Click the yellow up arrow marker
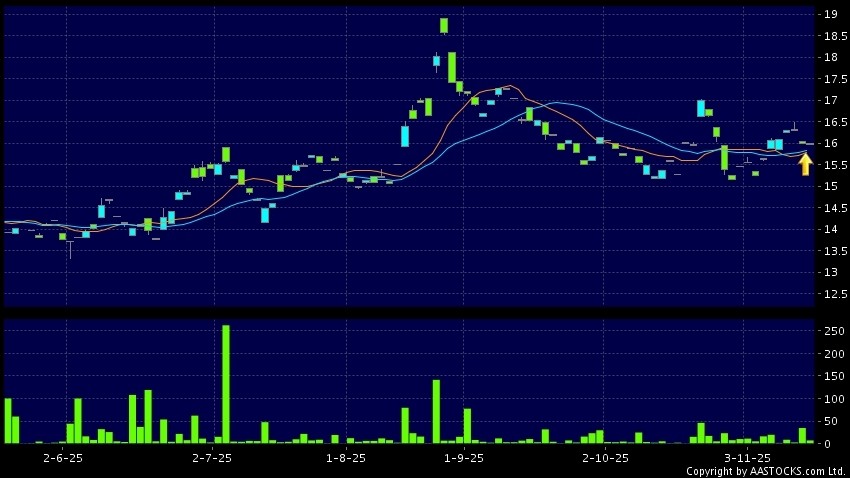The width and height of the screenshot is (850, 478). click(805, 164)
